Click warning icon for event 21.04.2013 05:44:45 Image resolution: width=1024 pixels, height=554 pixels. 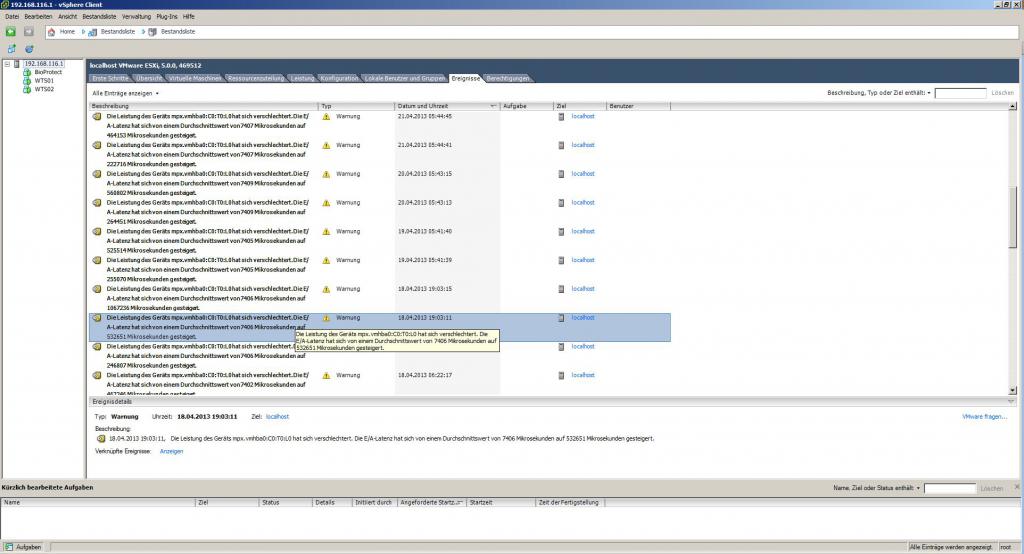327,116
